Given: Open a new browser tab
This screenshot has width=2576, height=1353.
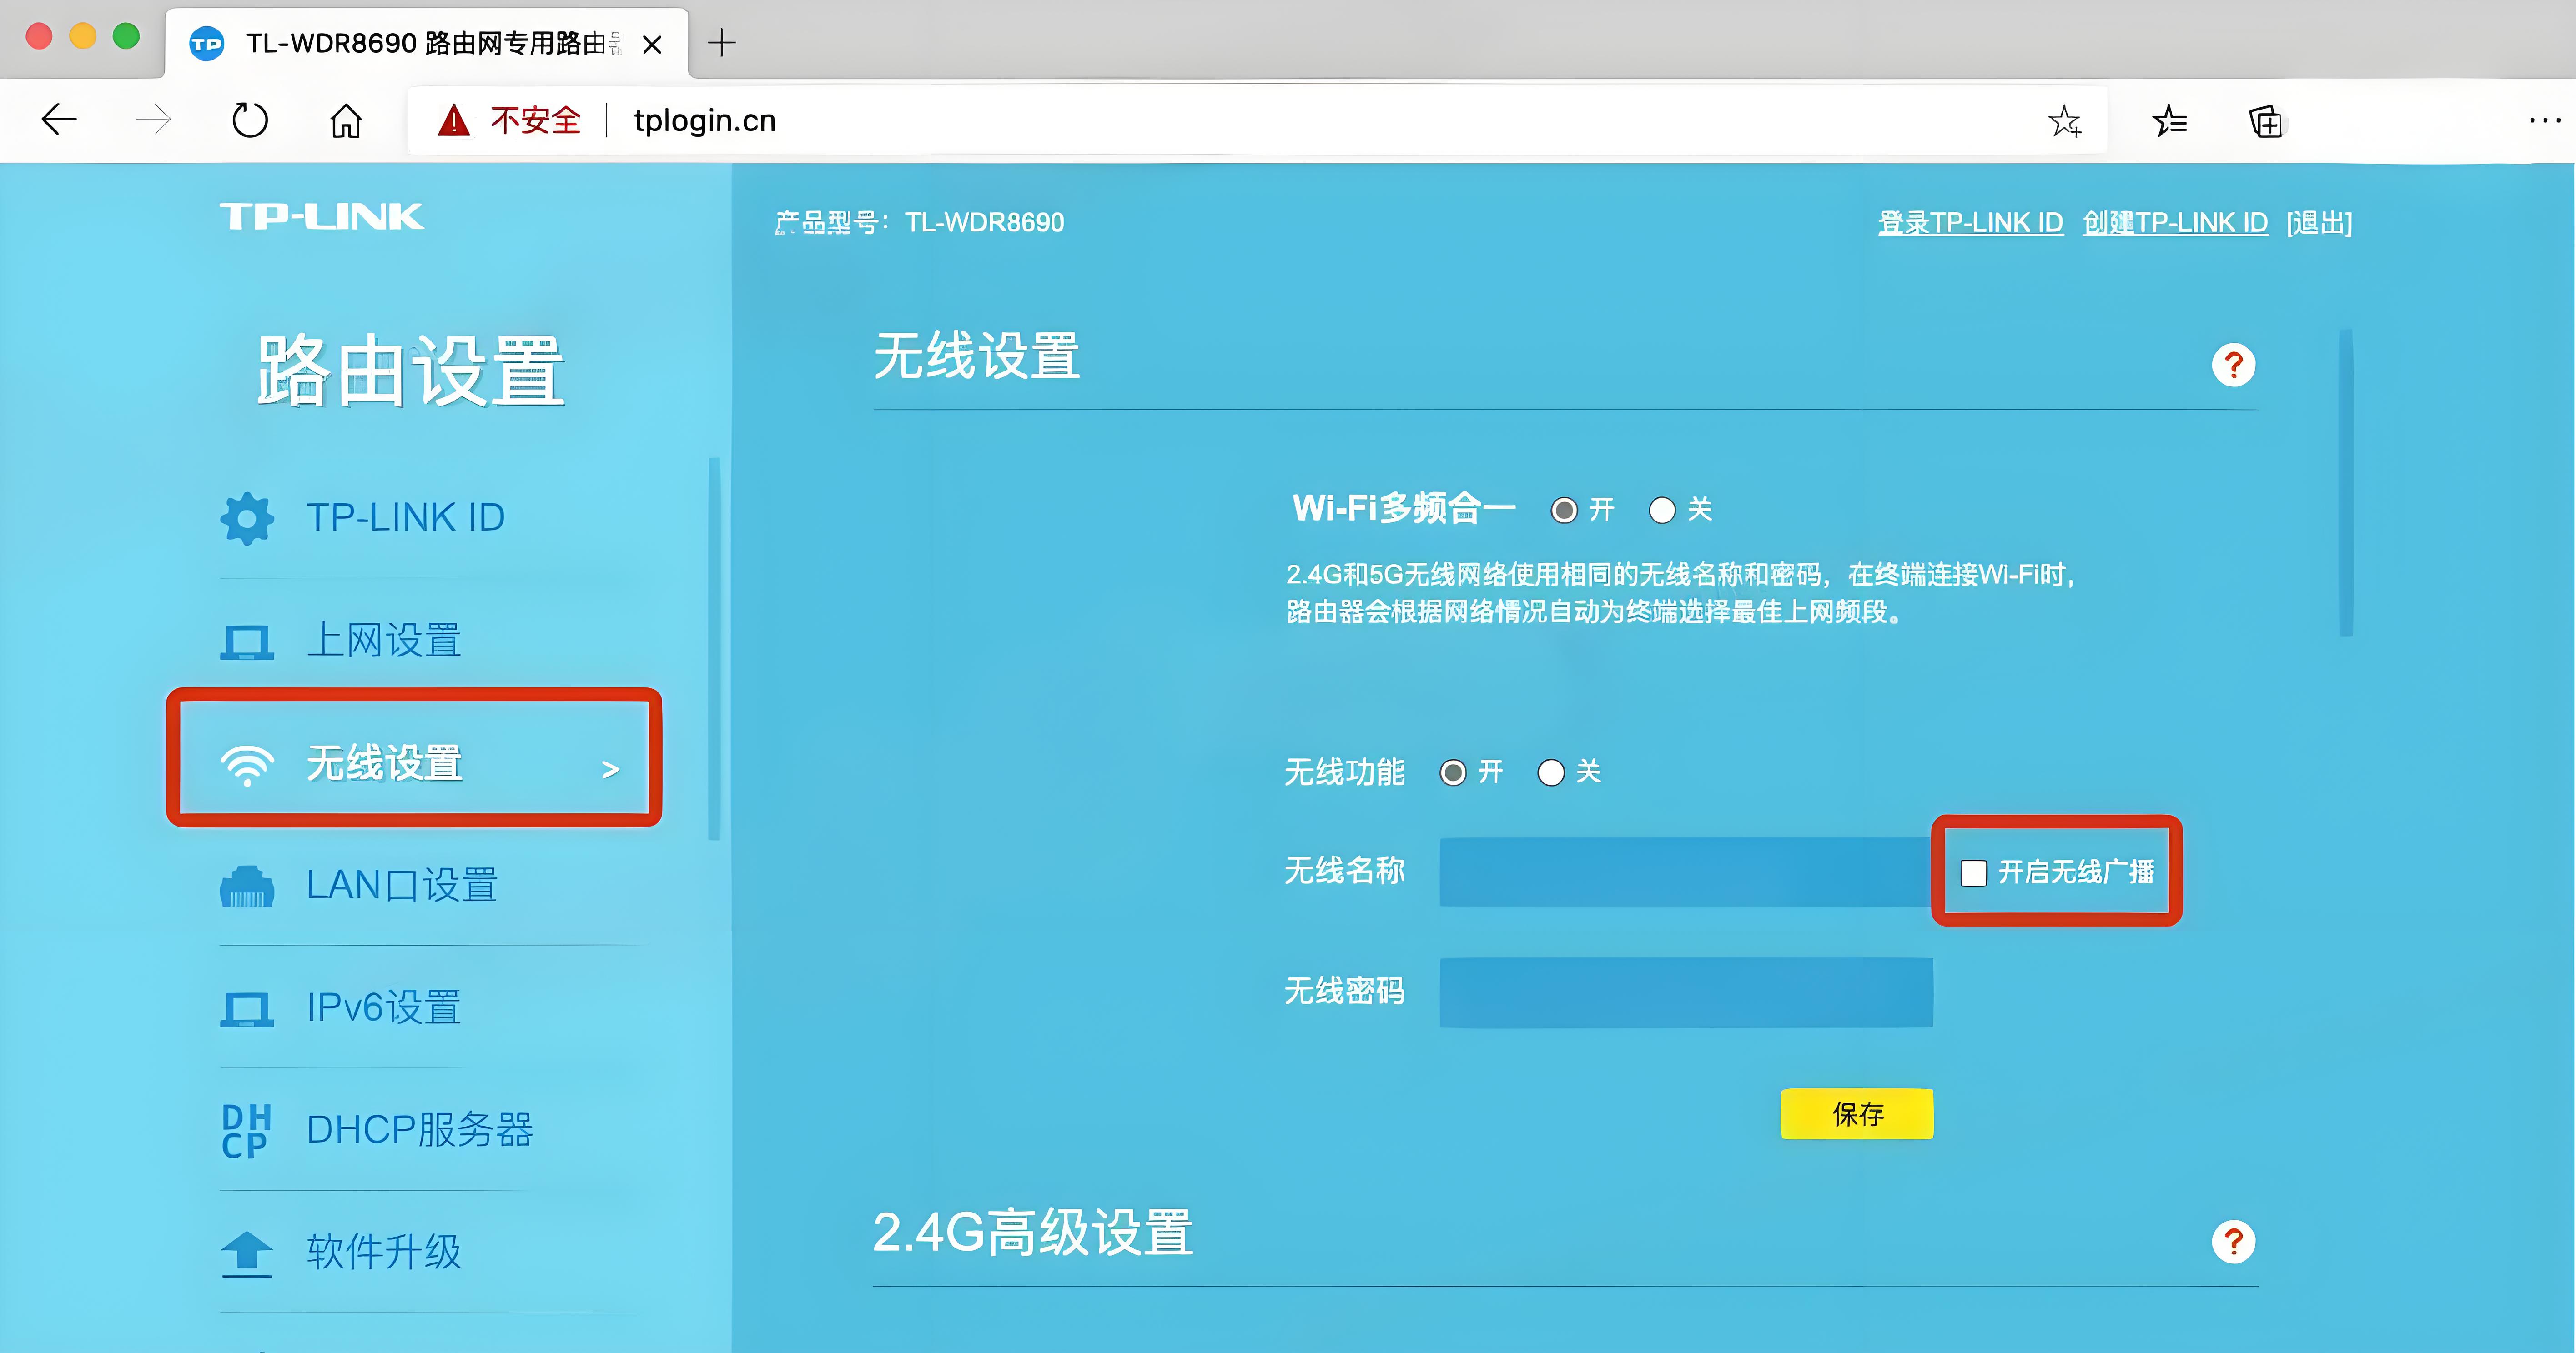Looking at the screenshot, I should (x=721, y=43).
